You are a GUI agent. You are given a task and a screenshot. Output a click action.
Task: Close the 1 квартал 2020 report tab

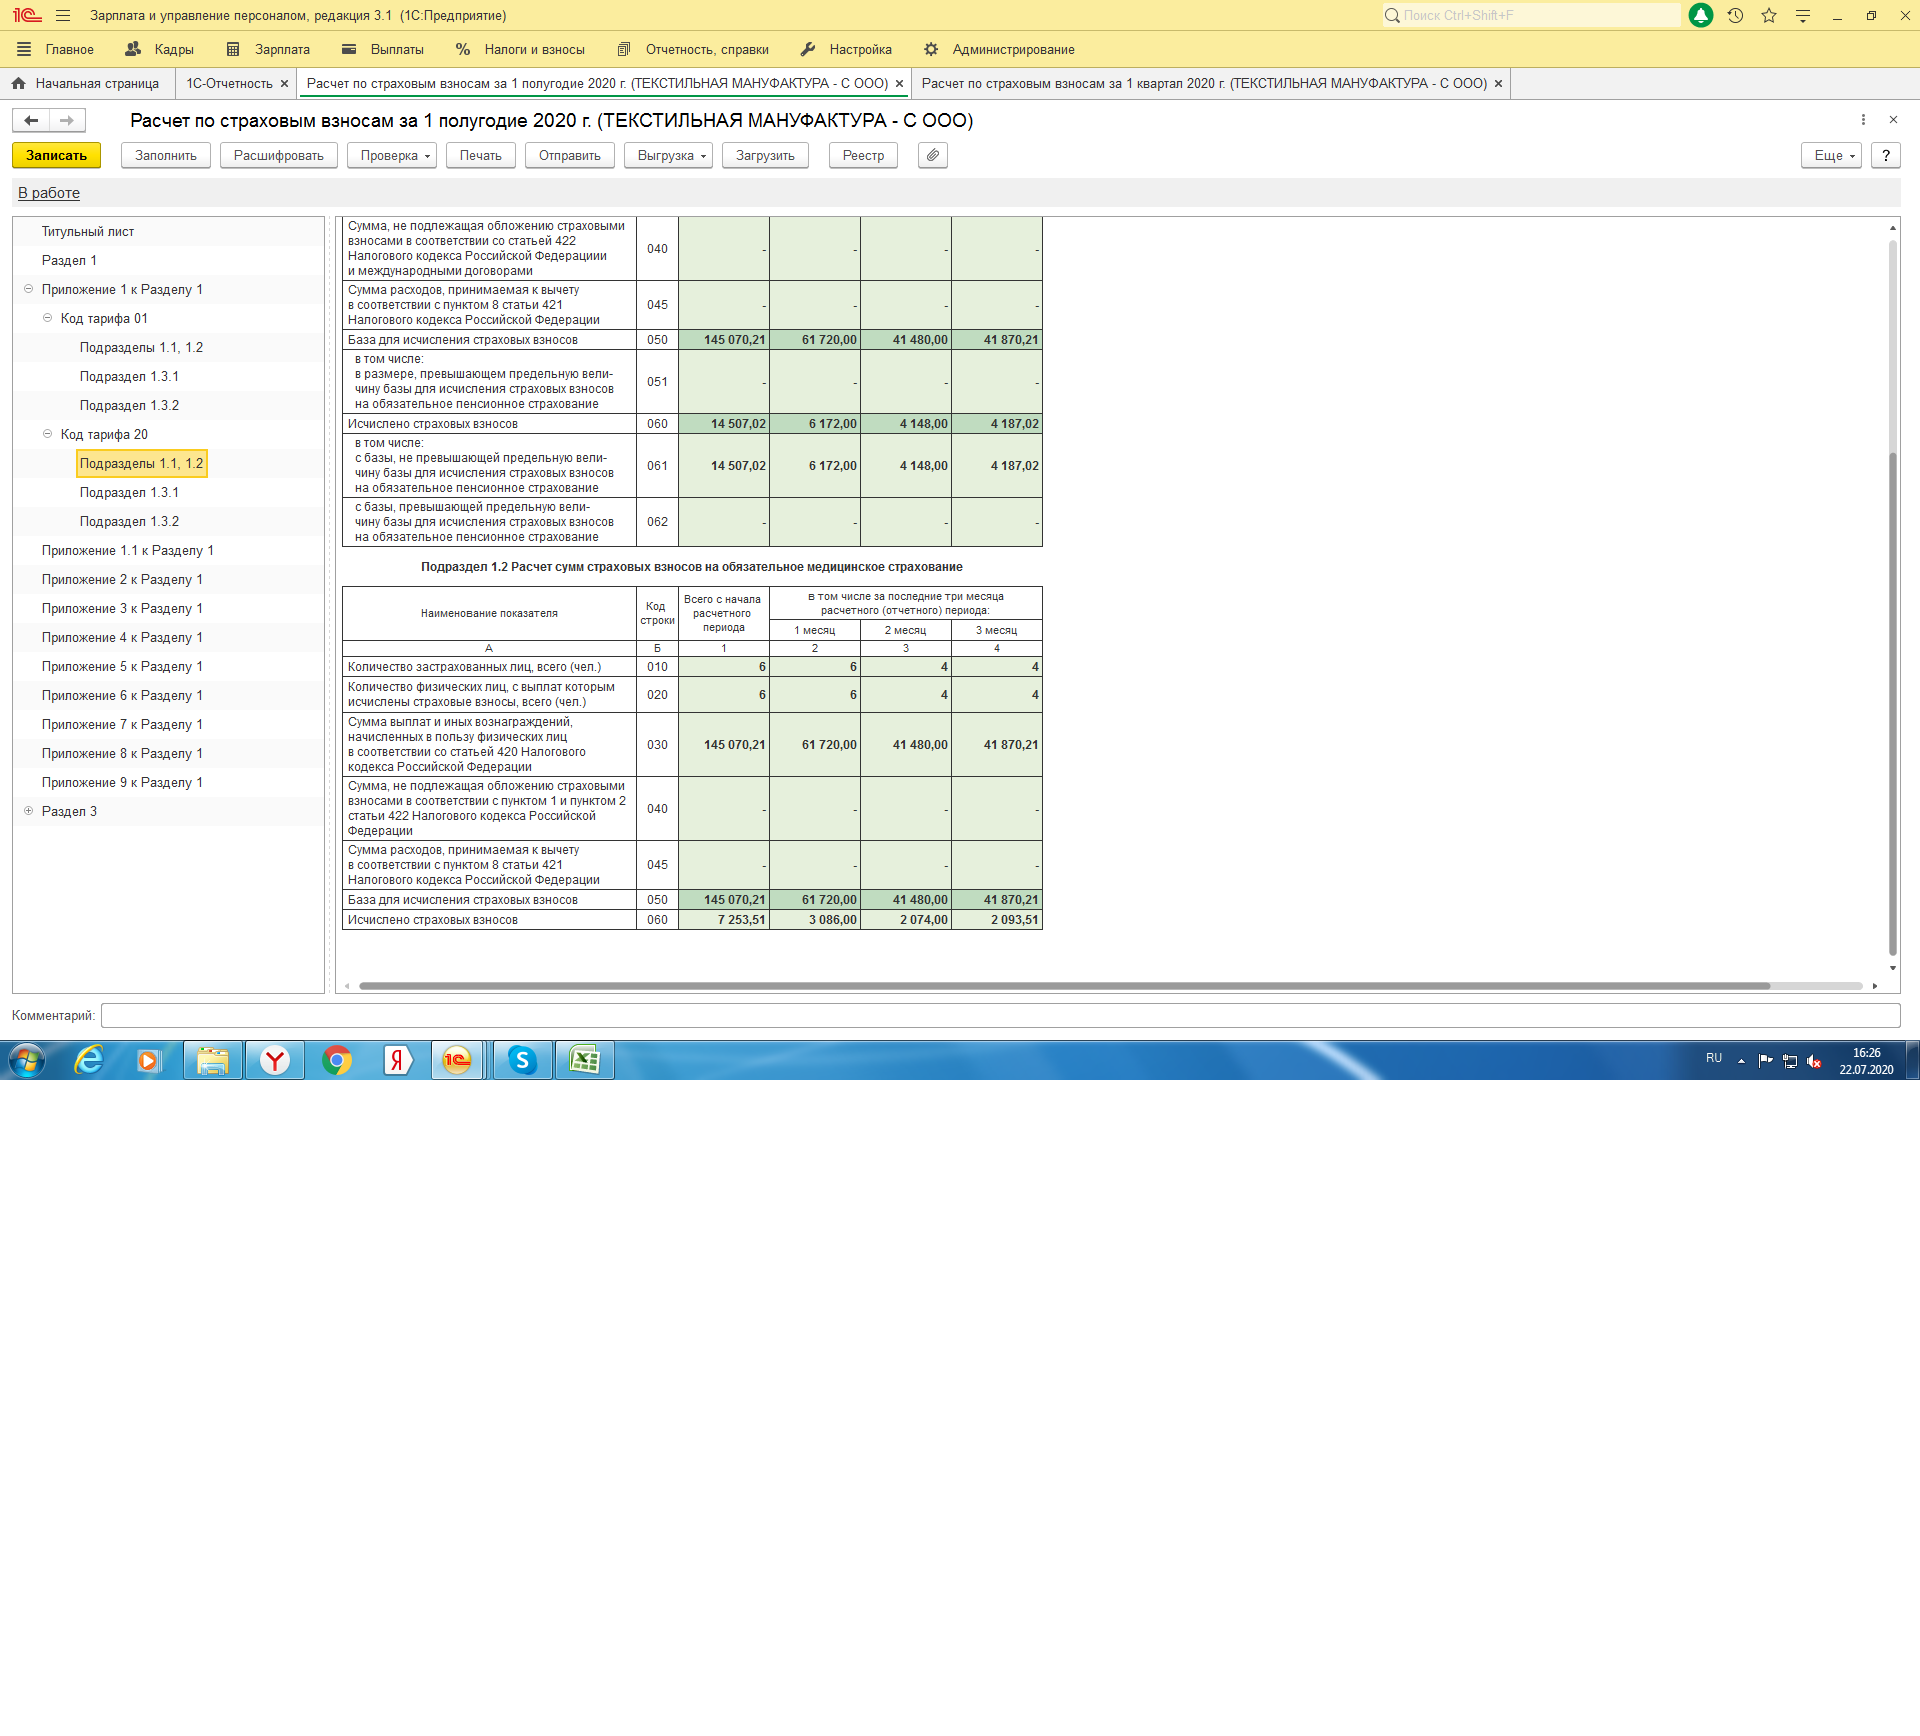pos(1498,84)
